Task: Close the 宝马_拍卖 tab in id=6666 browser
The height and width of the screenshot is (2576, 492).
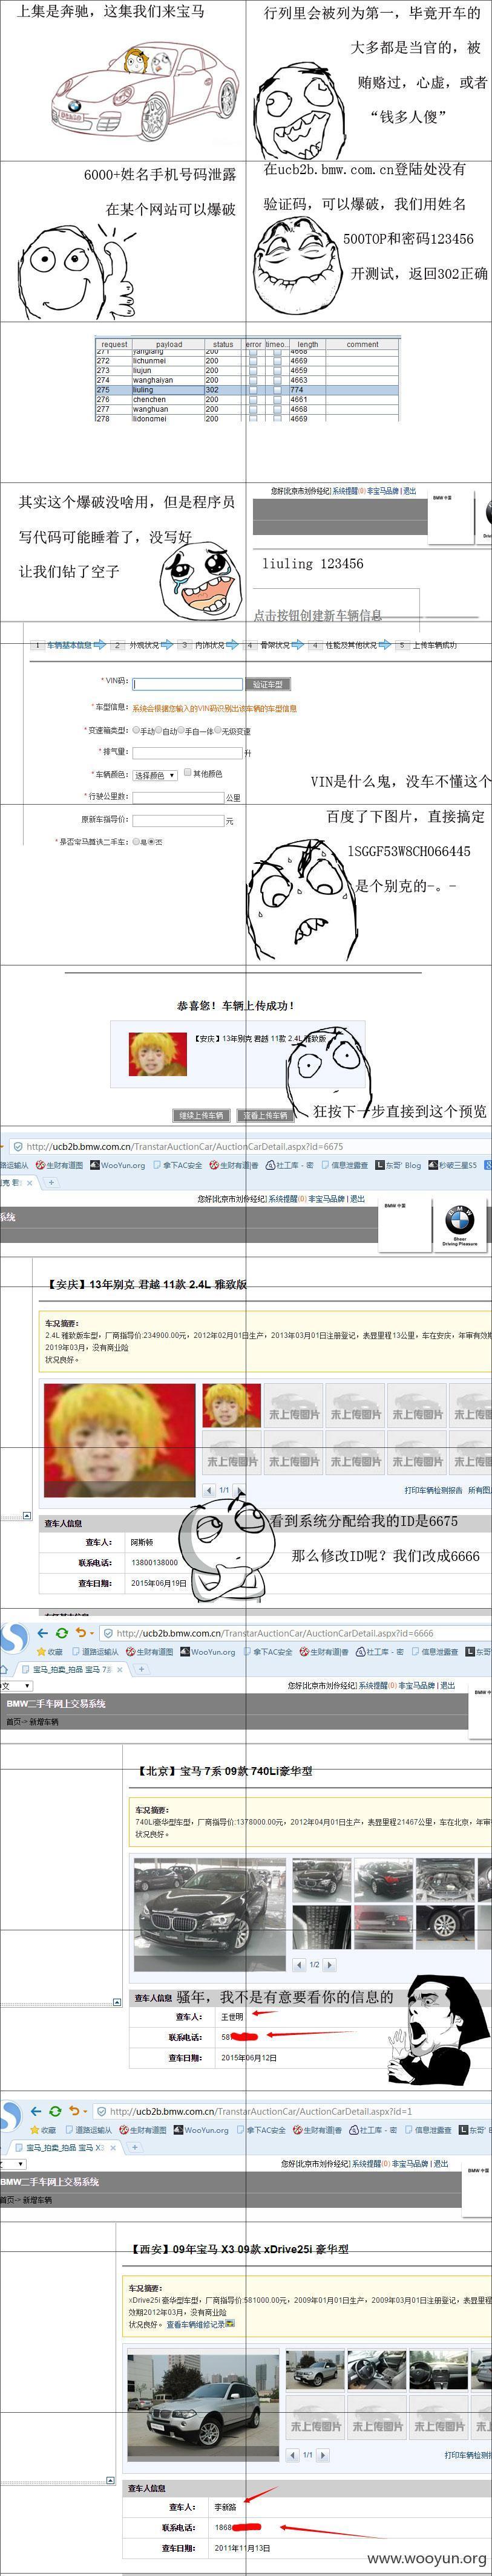Action: pos(120,1670)
